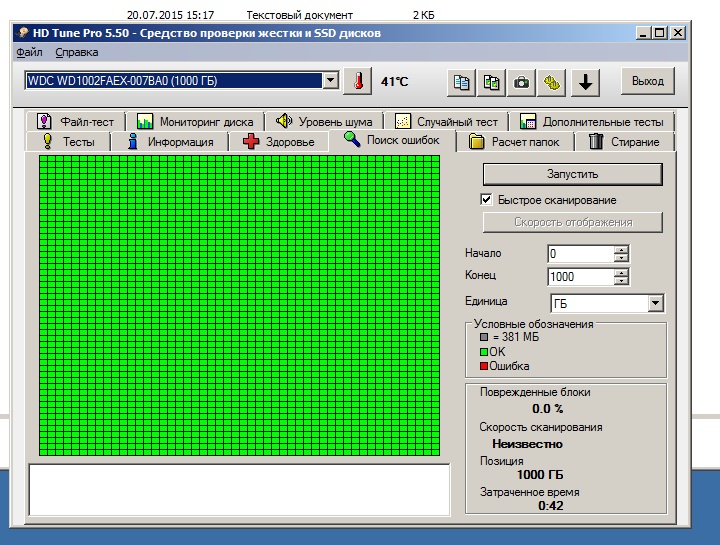Select the Поиск ошибок tab

click(x=392, y=140)
